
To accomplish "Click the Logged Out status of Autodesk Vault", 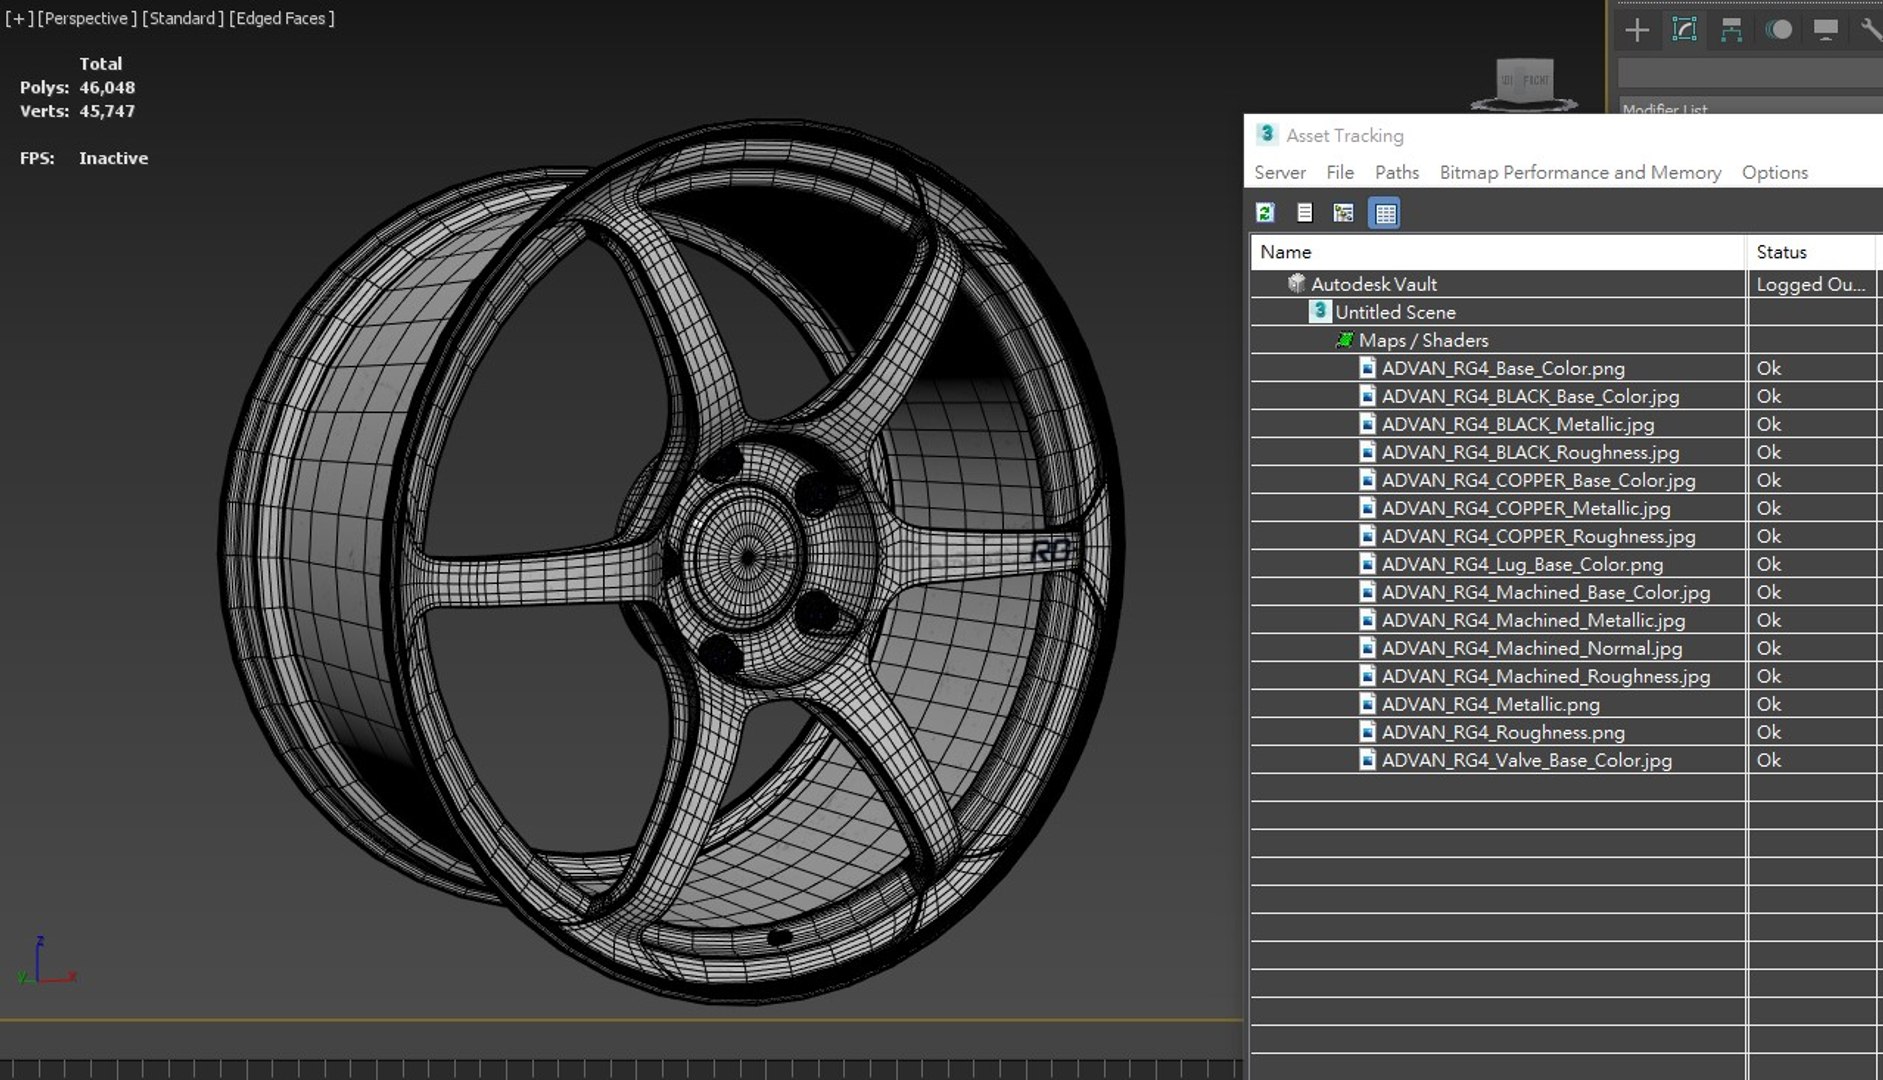I will click(x=1811, y=284).
